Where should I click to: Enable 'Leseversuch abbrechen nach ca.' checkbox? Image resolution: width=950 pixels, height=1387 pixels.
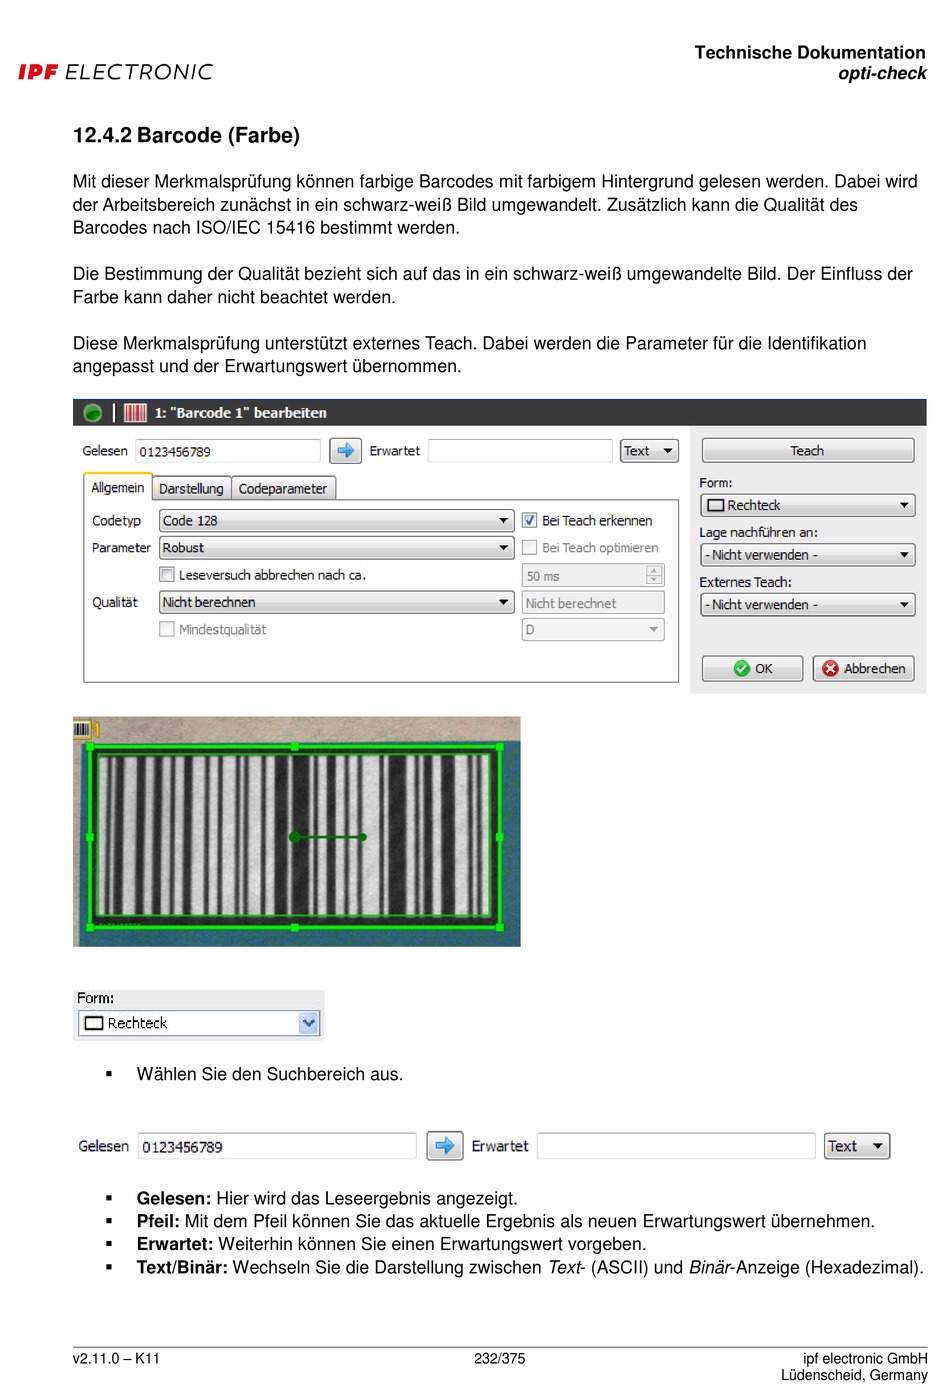click(x=167, y=574)
